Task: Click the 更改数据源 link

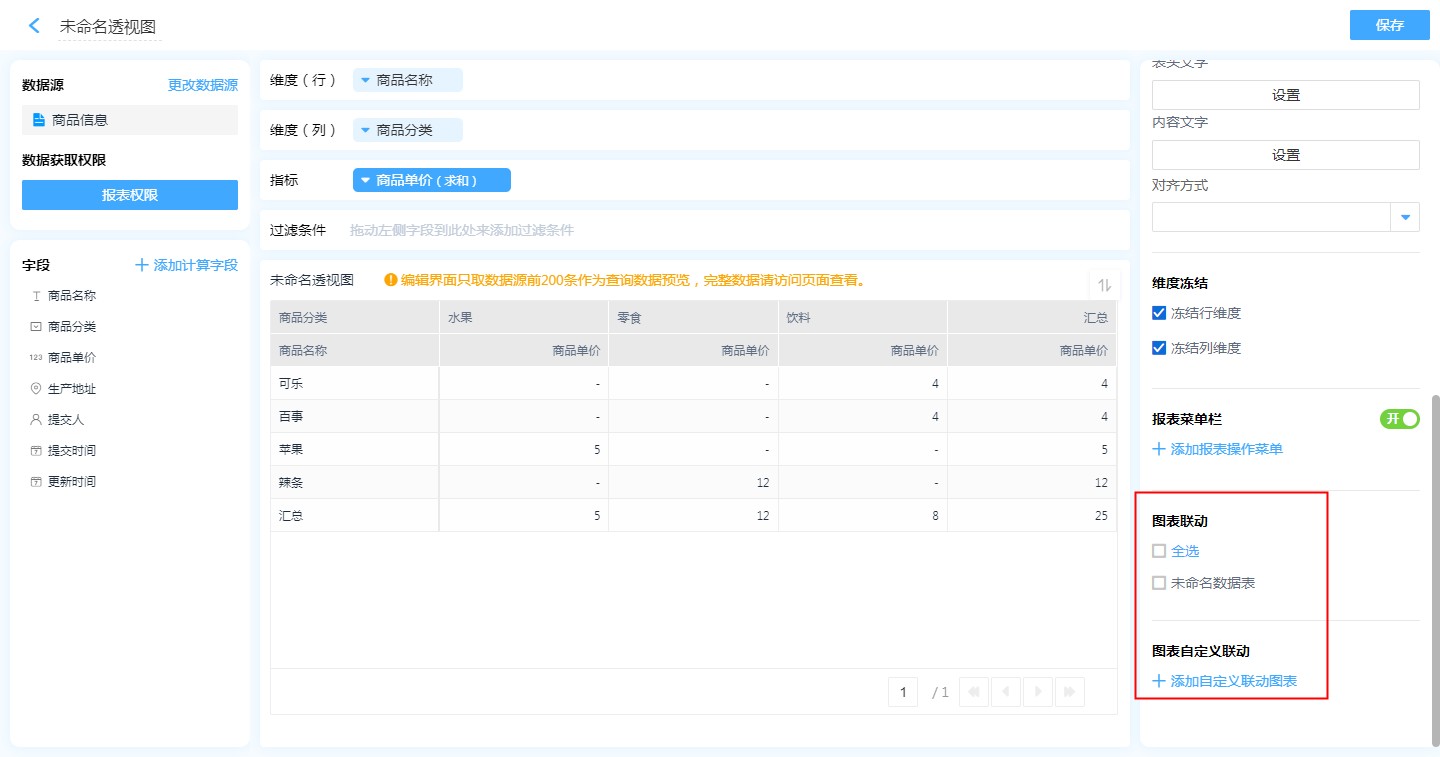Action: [x=202, y=85]
